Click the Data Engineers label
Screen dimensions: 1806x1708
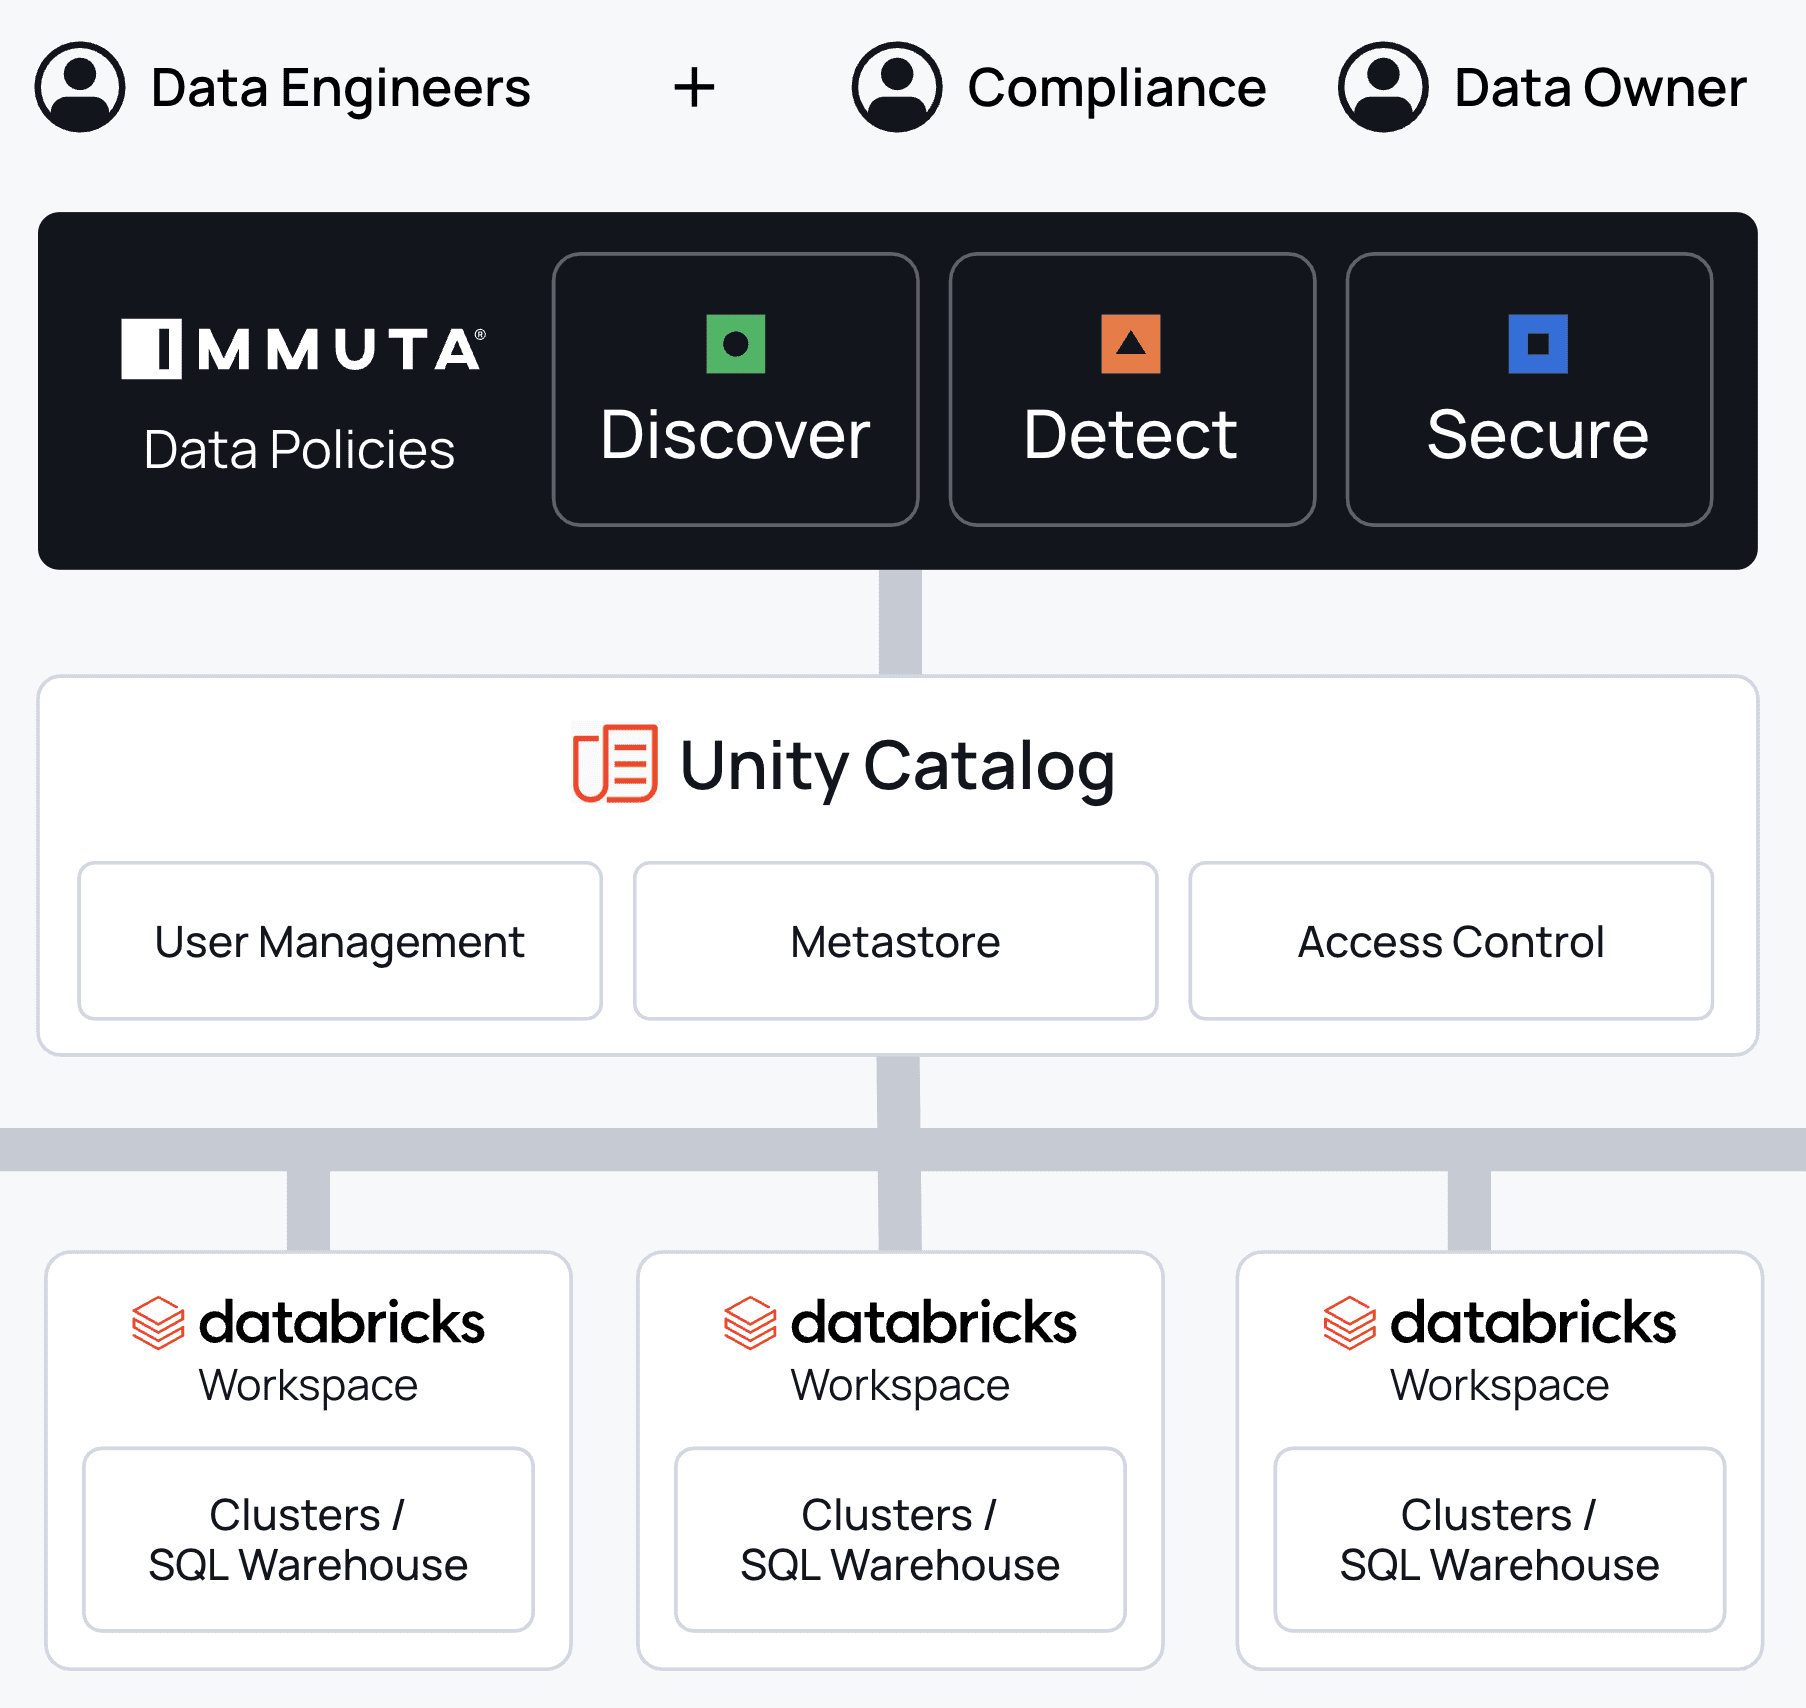pyautogui.click(x=341, y=88)
